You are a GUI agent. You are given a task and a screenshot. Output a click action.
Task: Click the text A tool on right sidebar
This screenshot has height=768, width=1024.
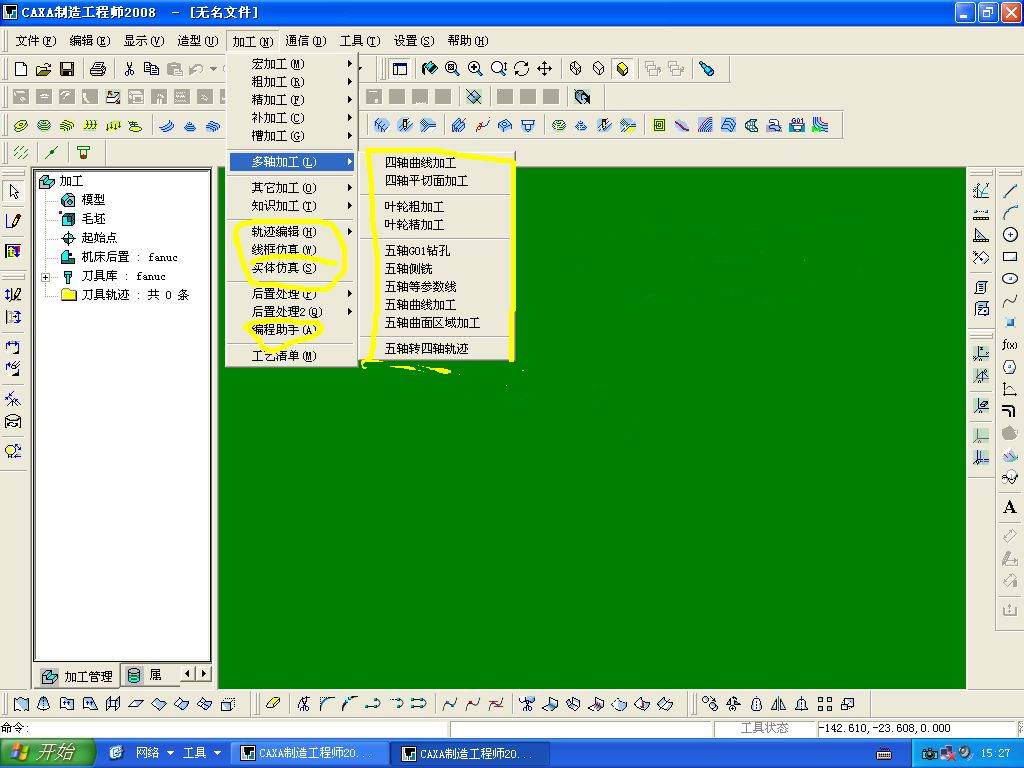click(1010, 507)
